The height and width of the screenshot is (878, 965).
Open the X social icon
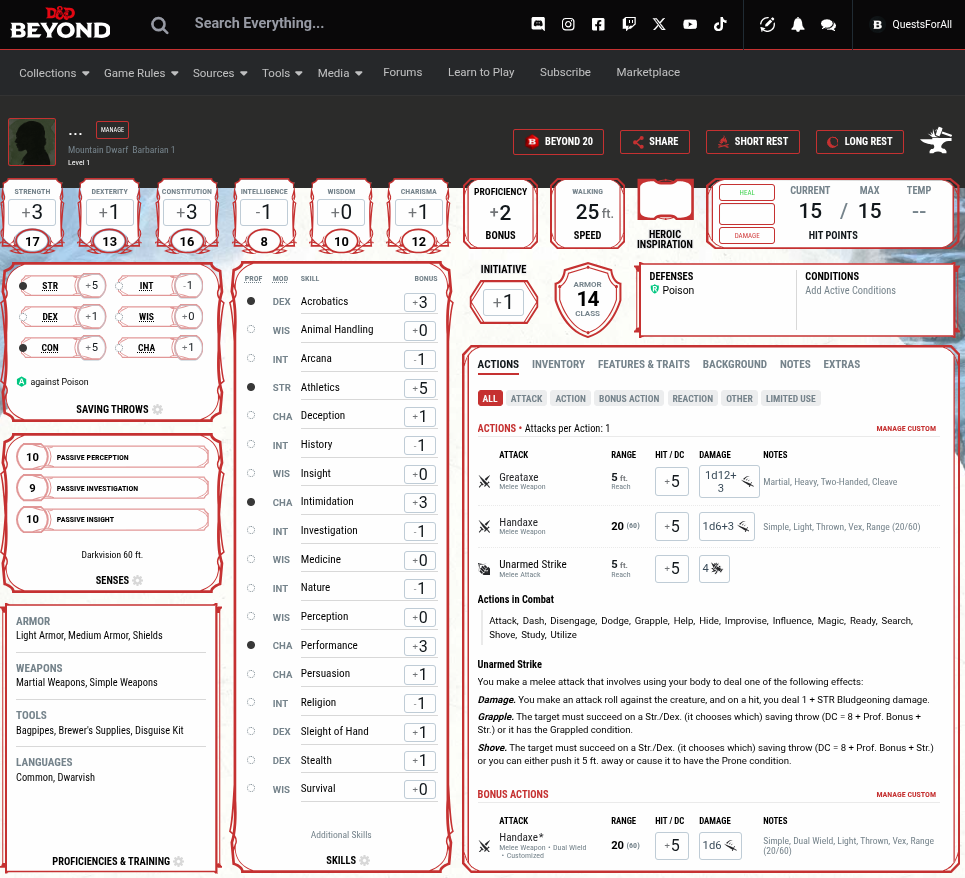point(659,24)
